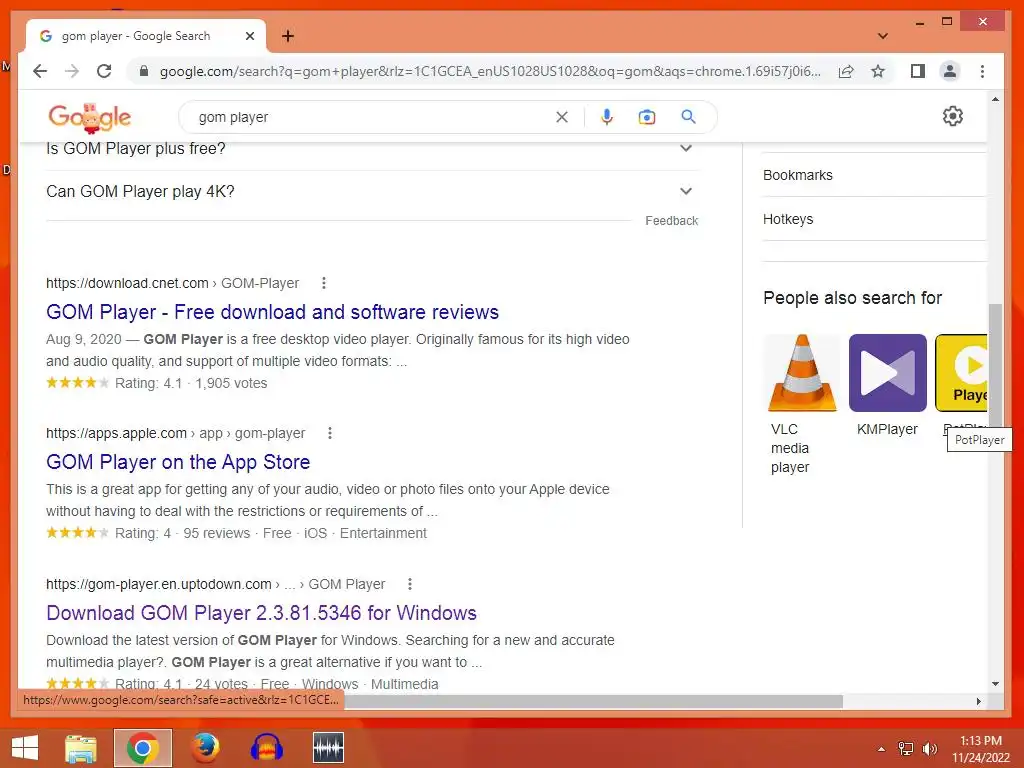The height and width of the screenshot is (768, 1024).
Task: Click the VLC media player label
Action: pos(790,448)
